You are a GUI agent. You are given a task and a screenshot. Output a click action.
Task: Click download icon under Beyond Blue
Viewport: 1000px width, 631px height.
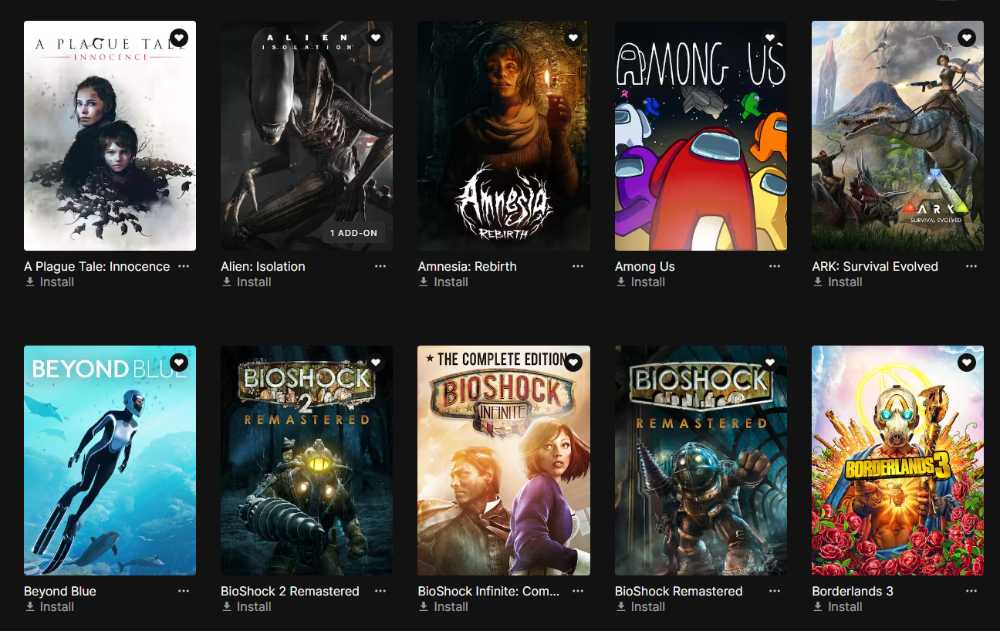click(29, 606)
